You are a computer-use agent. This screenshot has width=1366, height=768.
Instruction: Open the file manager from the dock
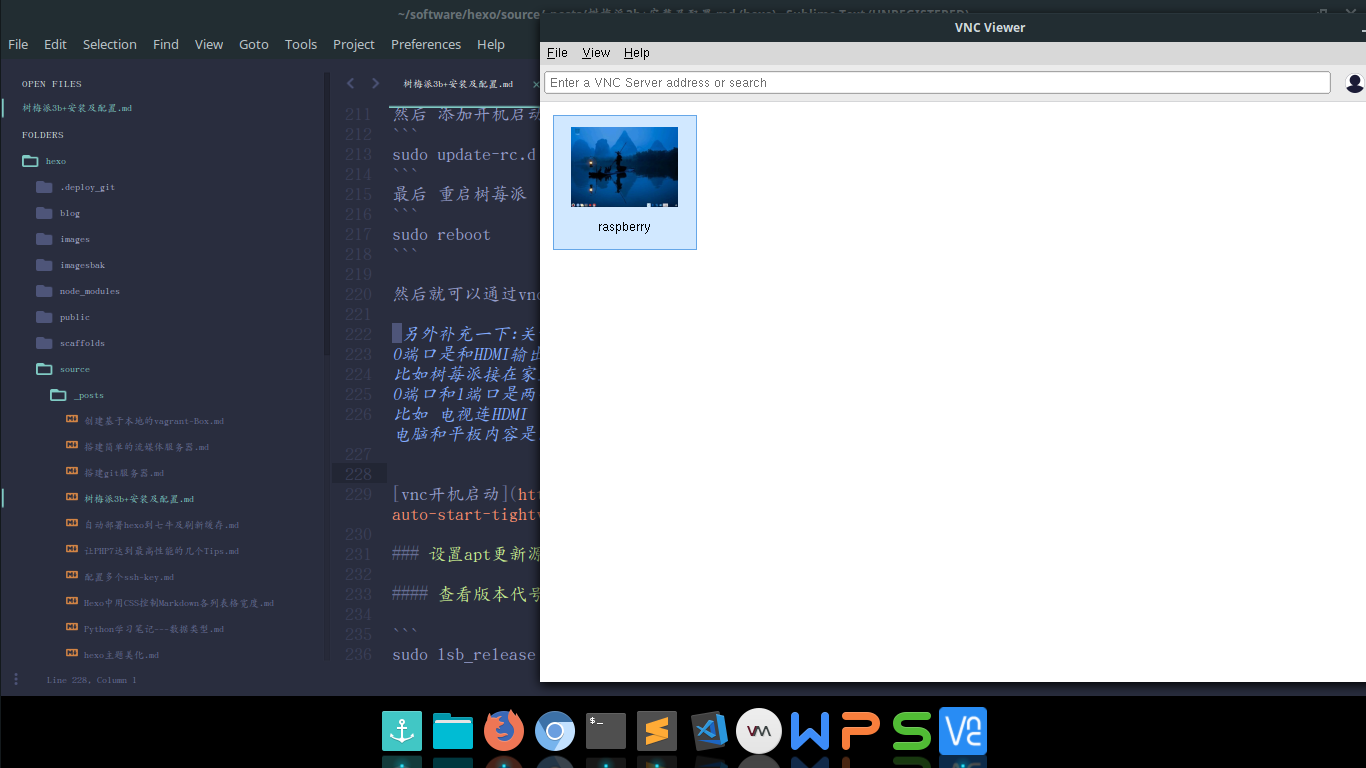(453, 731)
